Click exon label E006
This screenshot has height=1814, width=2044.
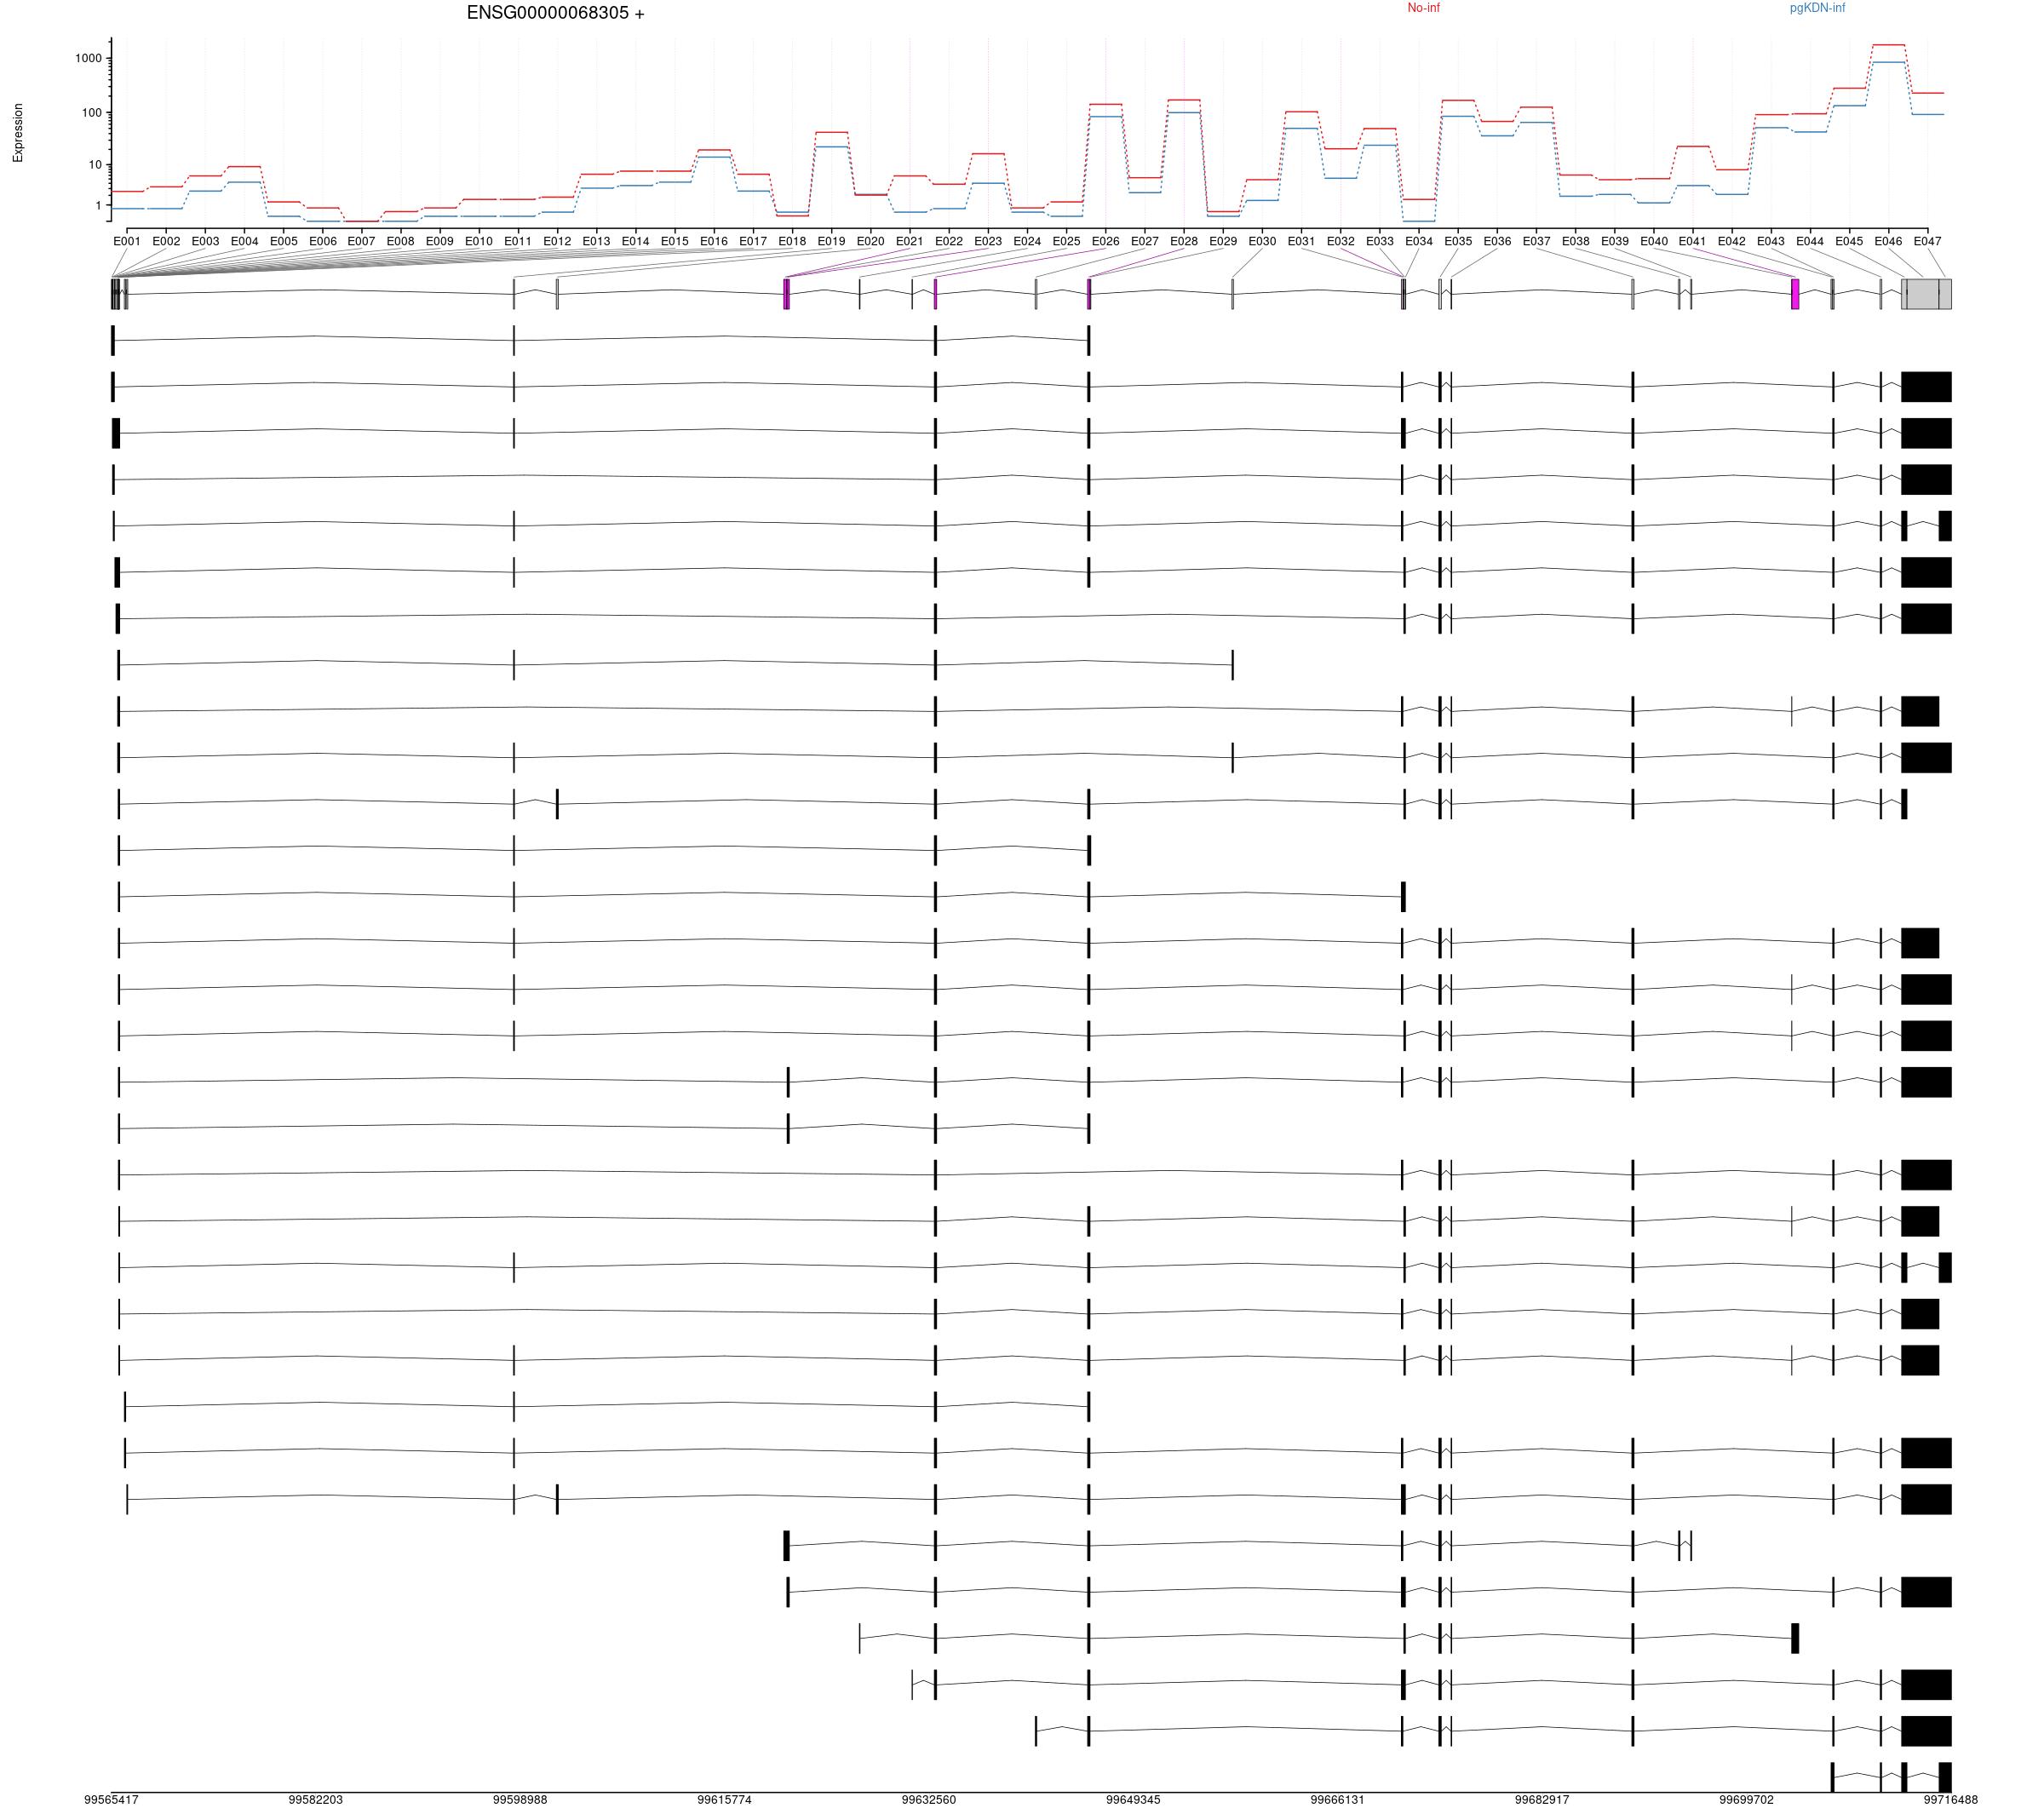click(323, 241)
